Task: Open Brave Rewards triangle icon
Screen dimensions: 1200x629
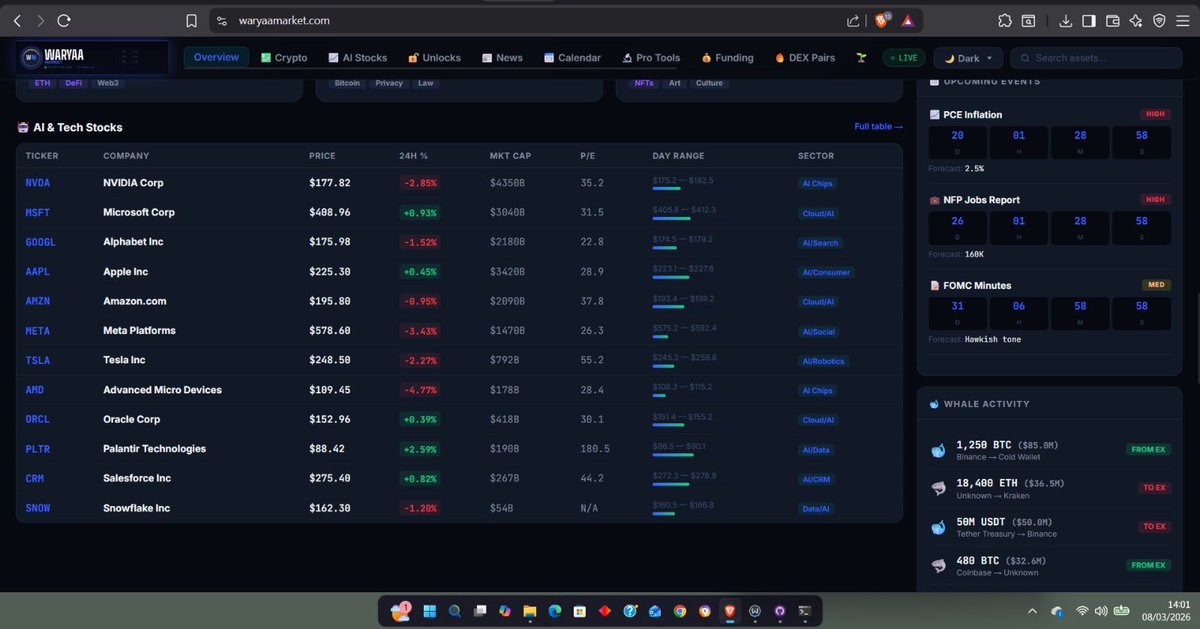Action: (x=907, y=20)
